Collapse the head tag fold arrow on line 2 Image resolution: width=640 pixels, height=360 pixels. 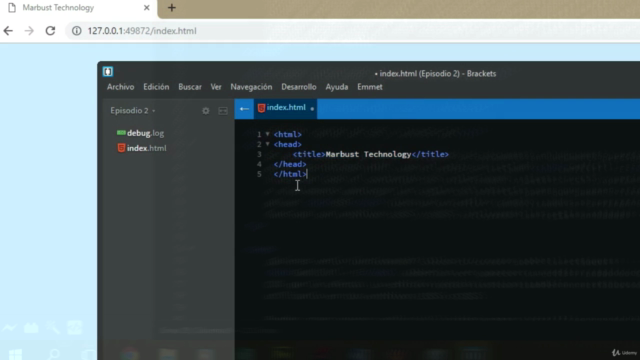click(x=267, y=144)
